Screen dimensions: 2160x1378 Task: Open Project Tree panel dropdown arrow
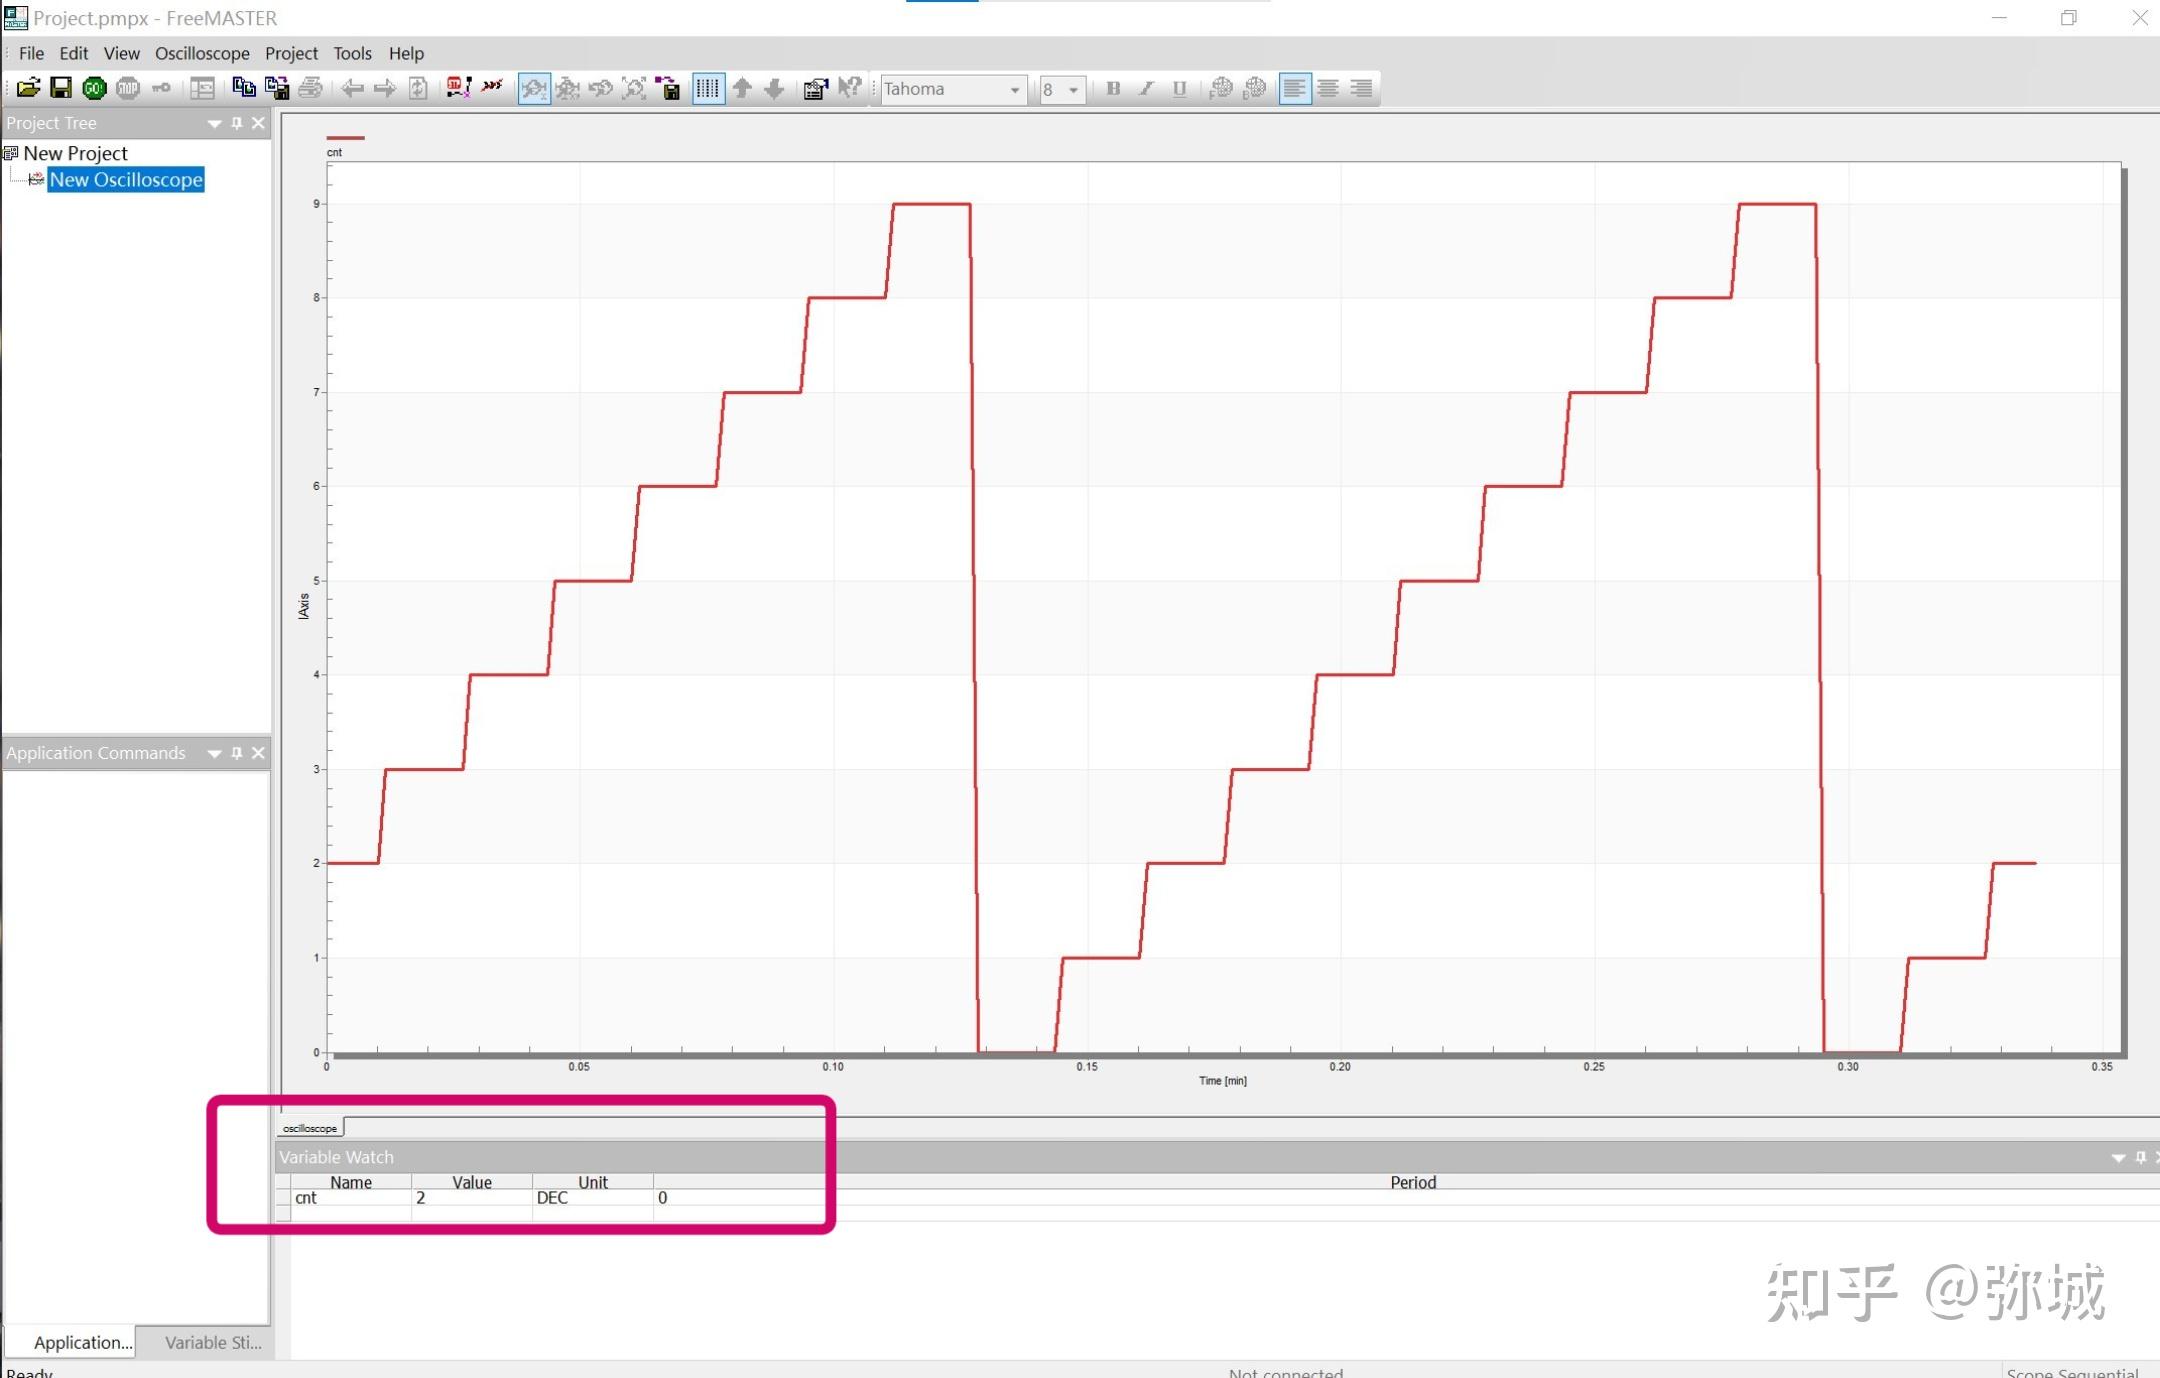[x=214, y=123]
